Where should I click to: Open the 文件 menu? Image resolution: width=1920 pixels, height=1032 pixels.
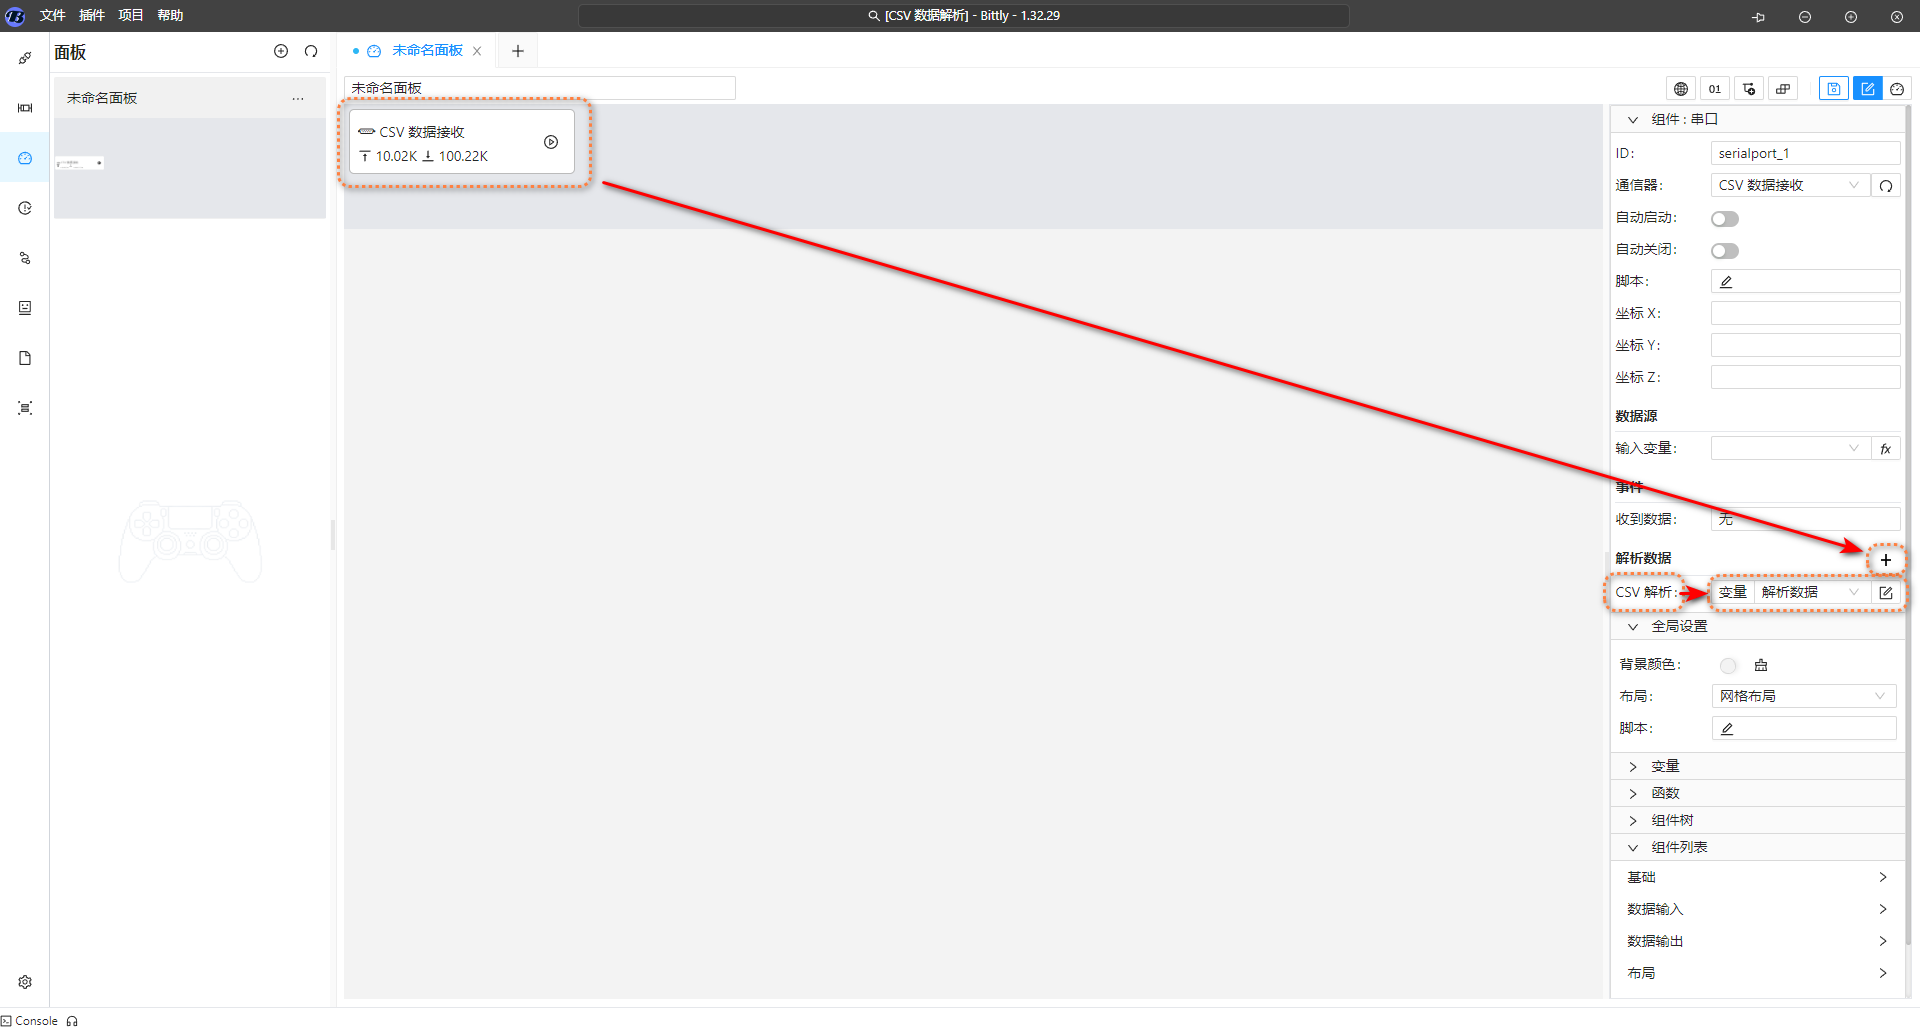[x=52, y=15]
